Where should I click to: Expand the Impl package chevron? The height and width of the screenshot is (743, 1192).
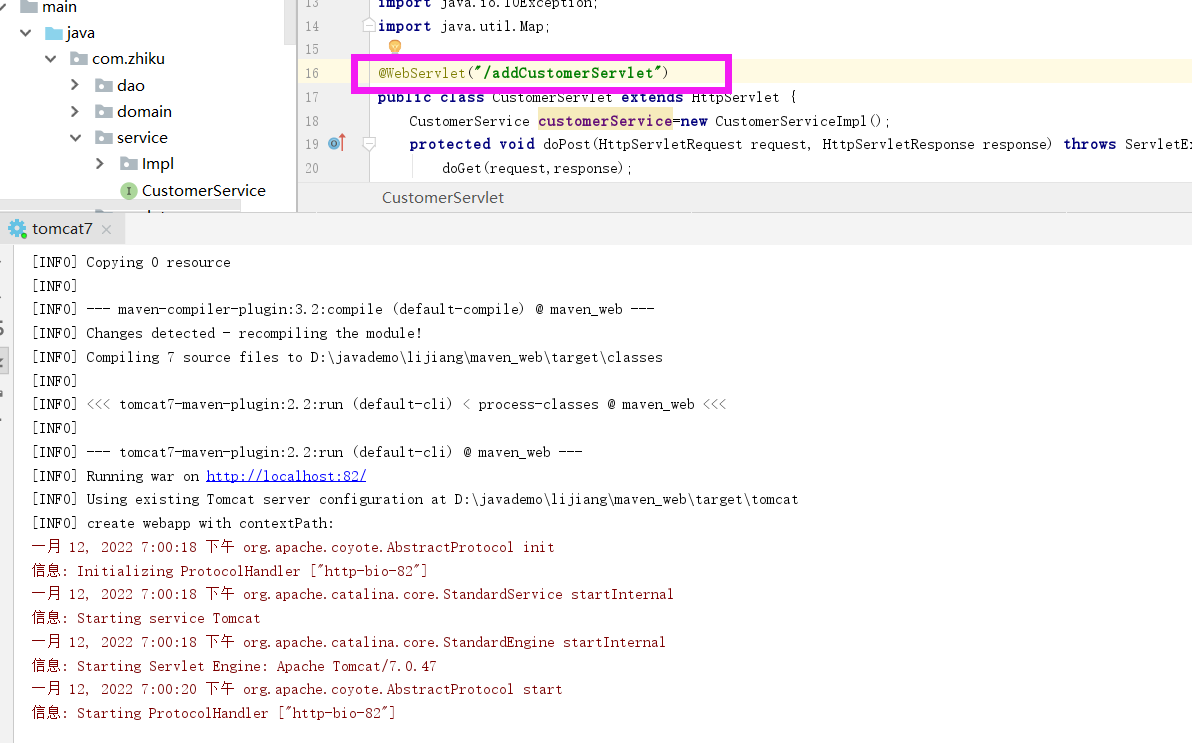pos(100,164)
